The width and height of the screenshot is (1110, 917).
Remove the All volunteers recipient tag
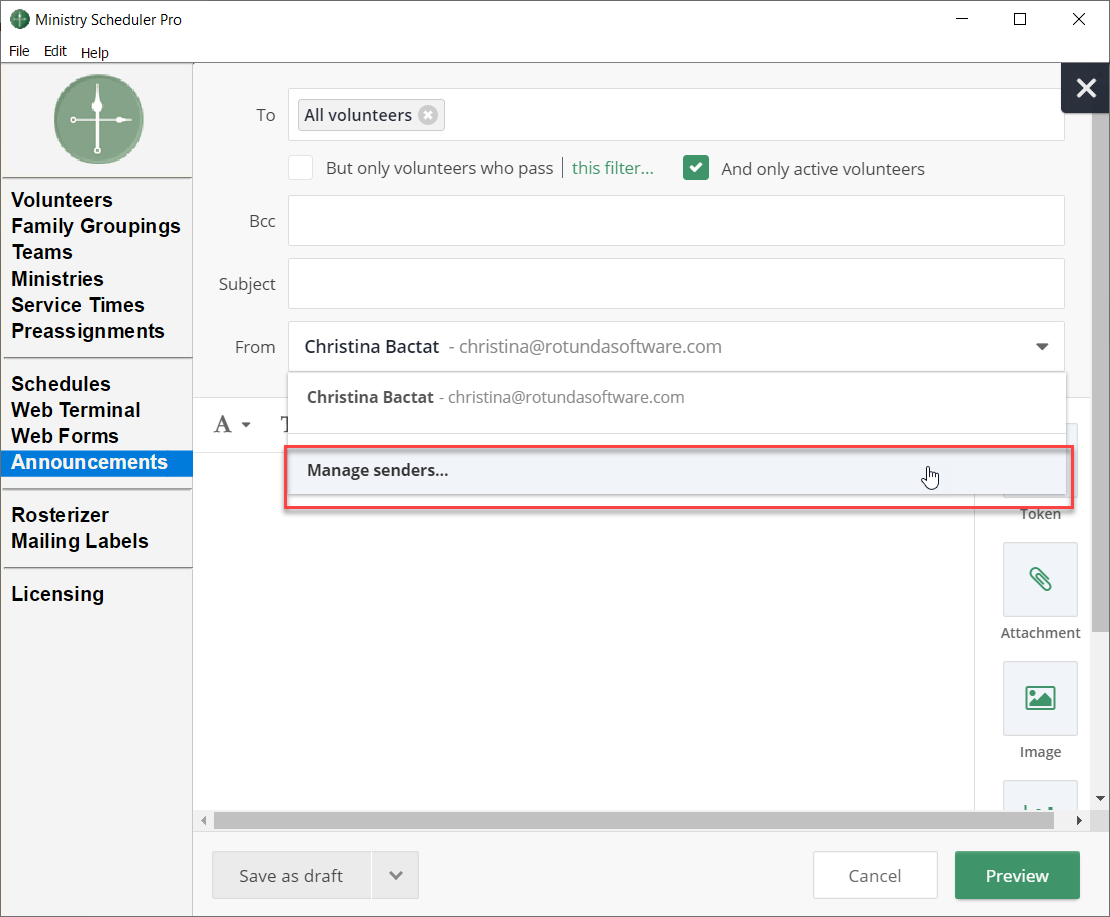pos(428,115)
